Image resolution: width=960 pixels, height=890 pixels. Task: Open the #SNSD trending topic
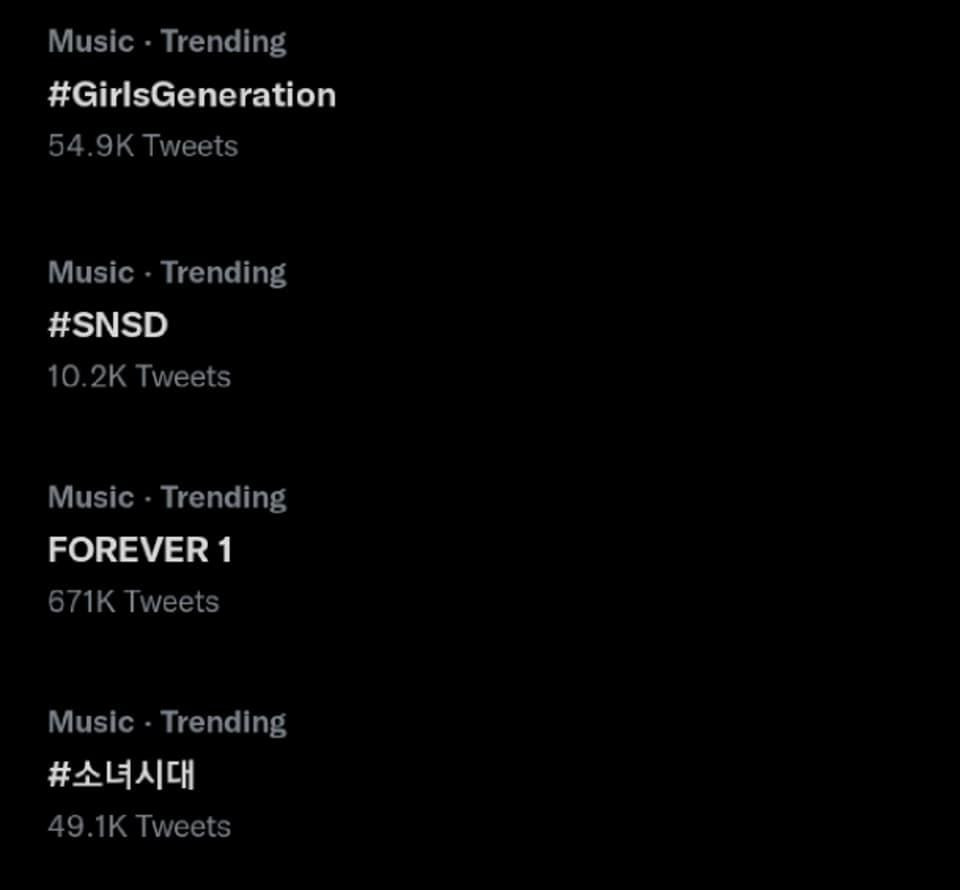(x=108, y=325)
